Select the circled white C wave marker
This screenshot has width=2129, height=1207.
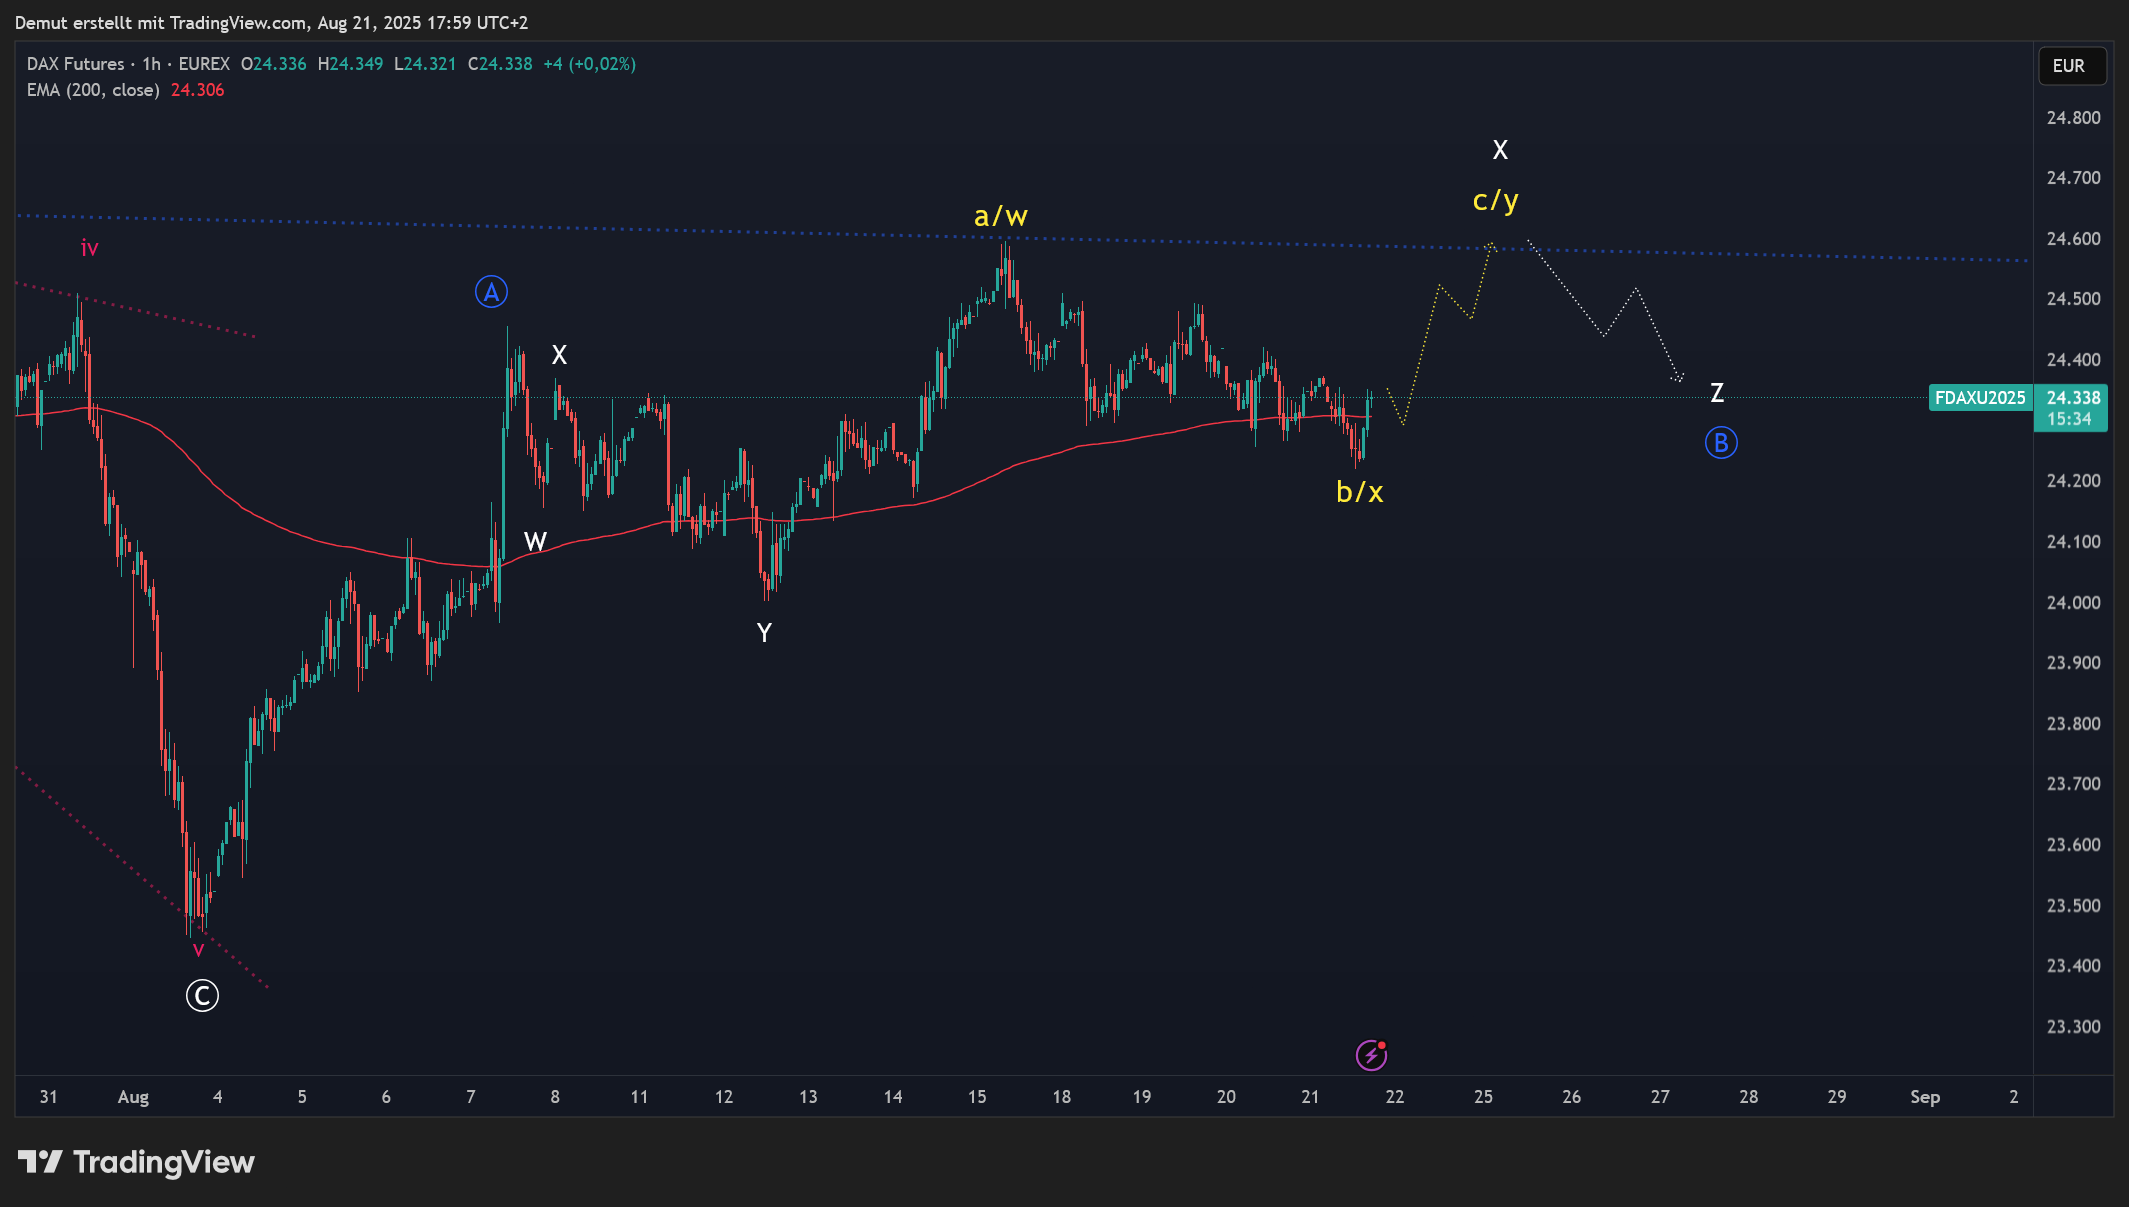coord(202,996)
